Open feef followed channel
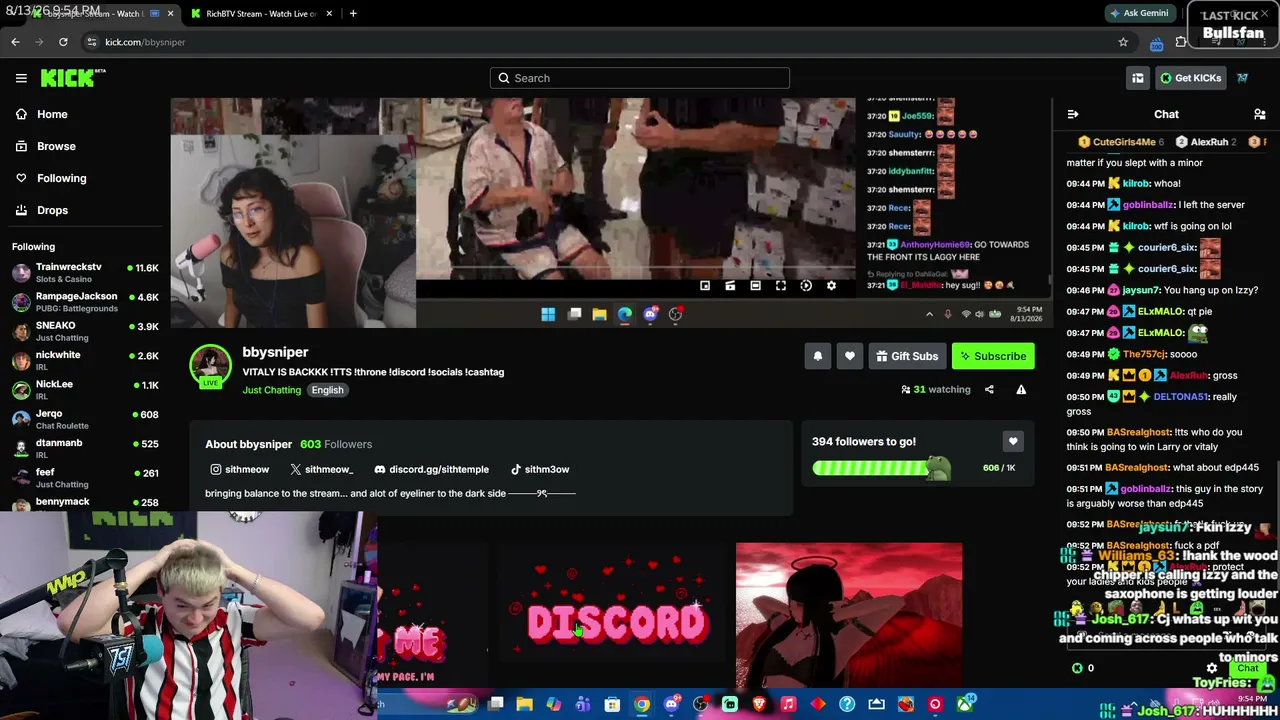 click(85, 476)
